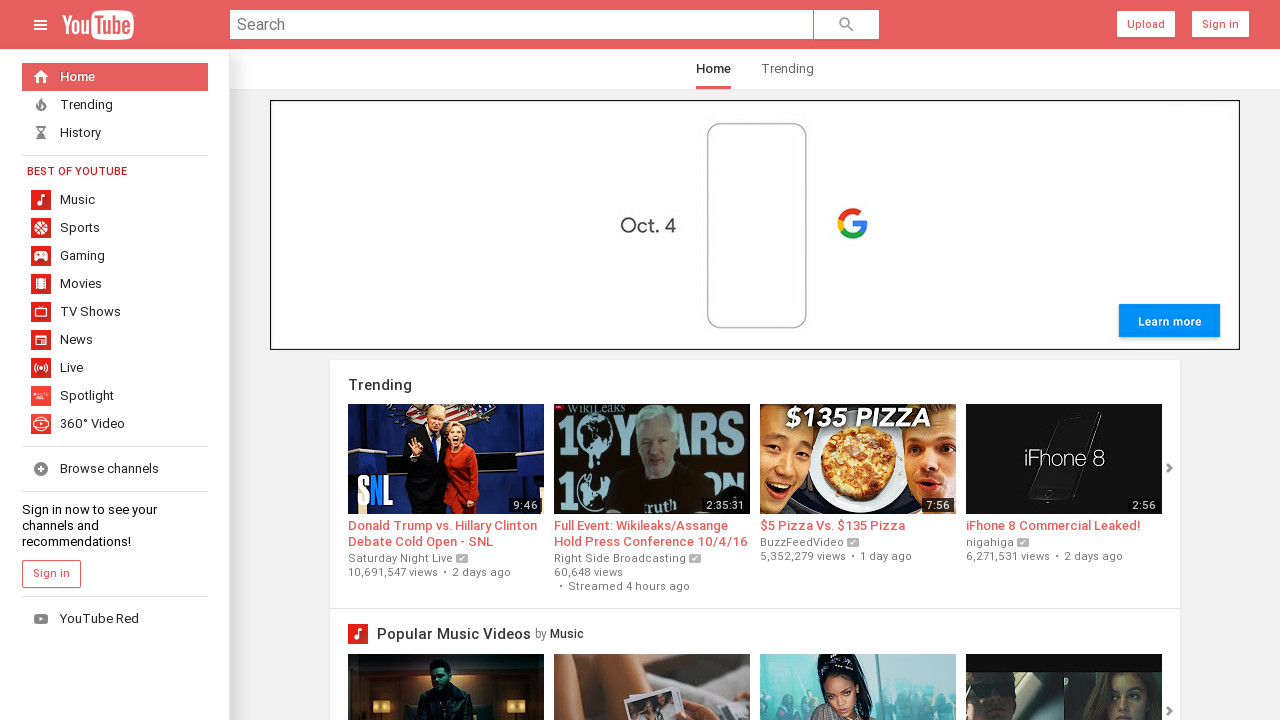Open the iFhone 8 video thumbnail

(x=1064, y=459)
